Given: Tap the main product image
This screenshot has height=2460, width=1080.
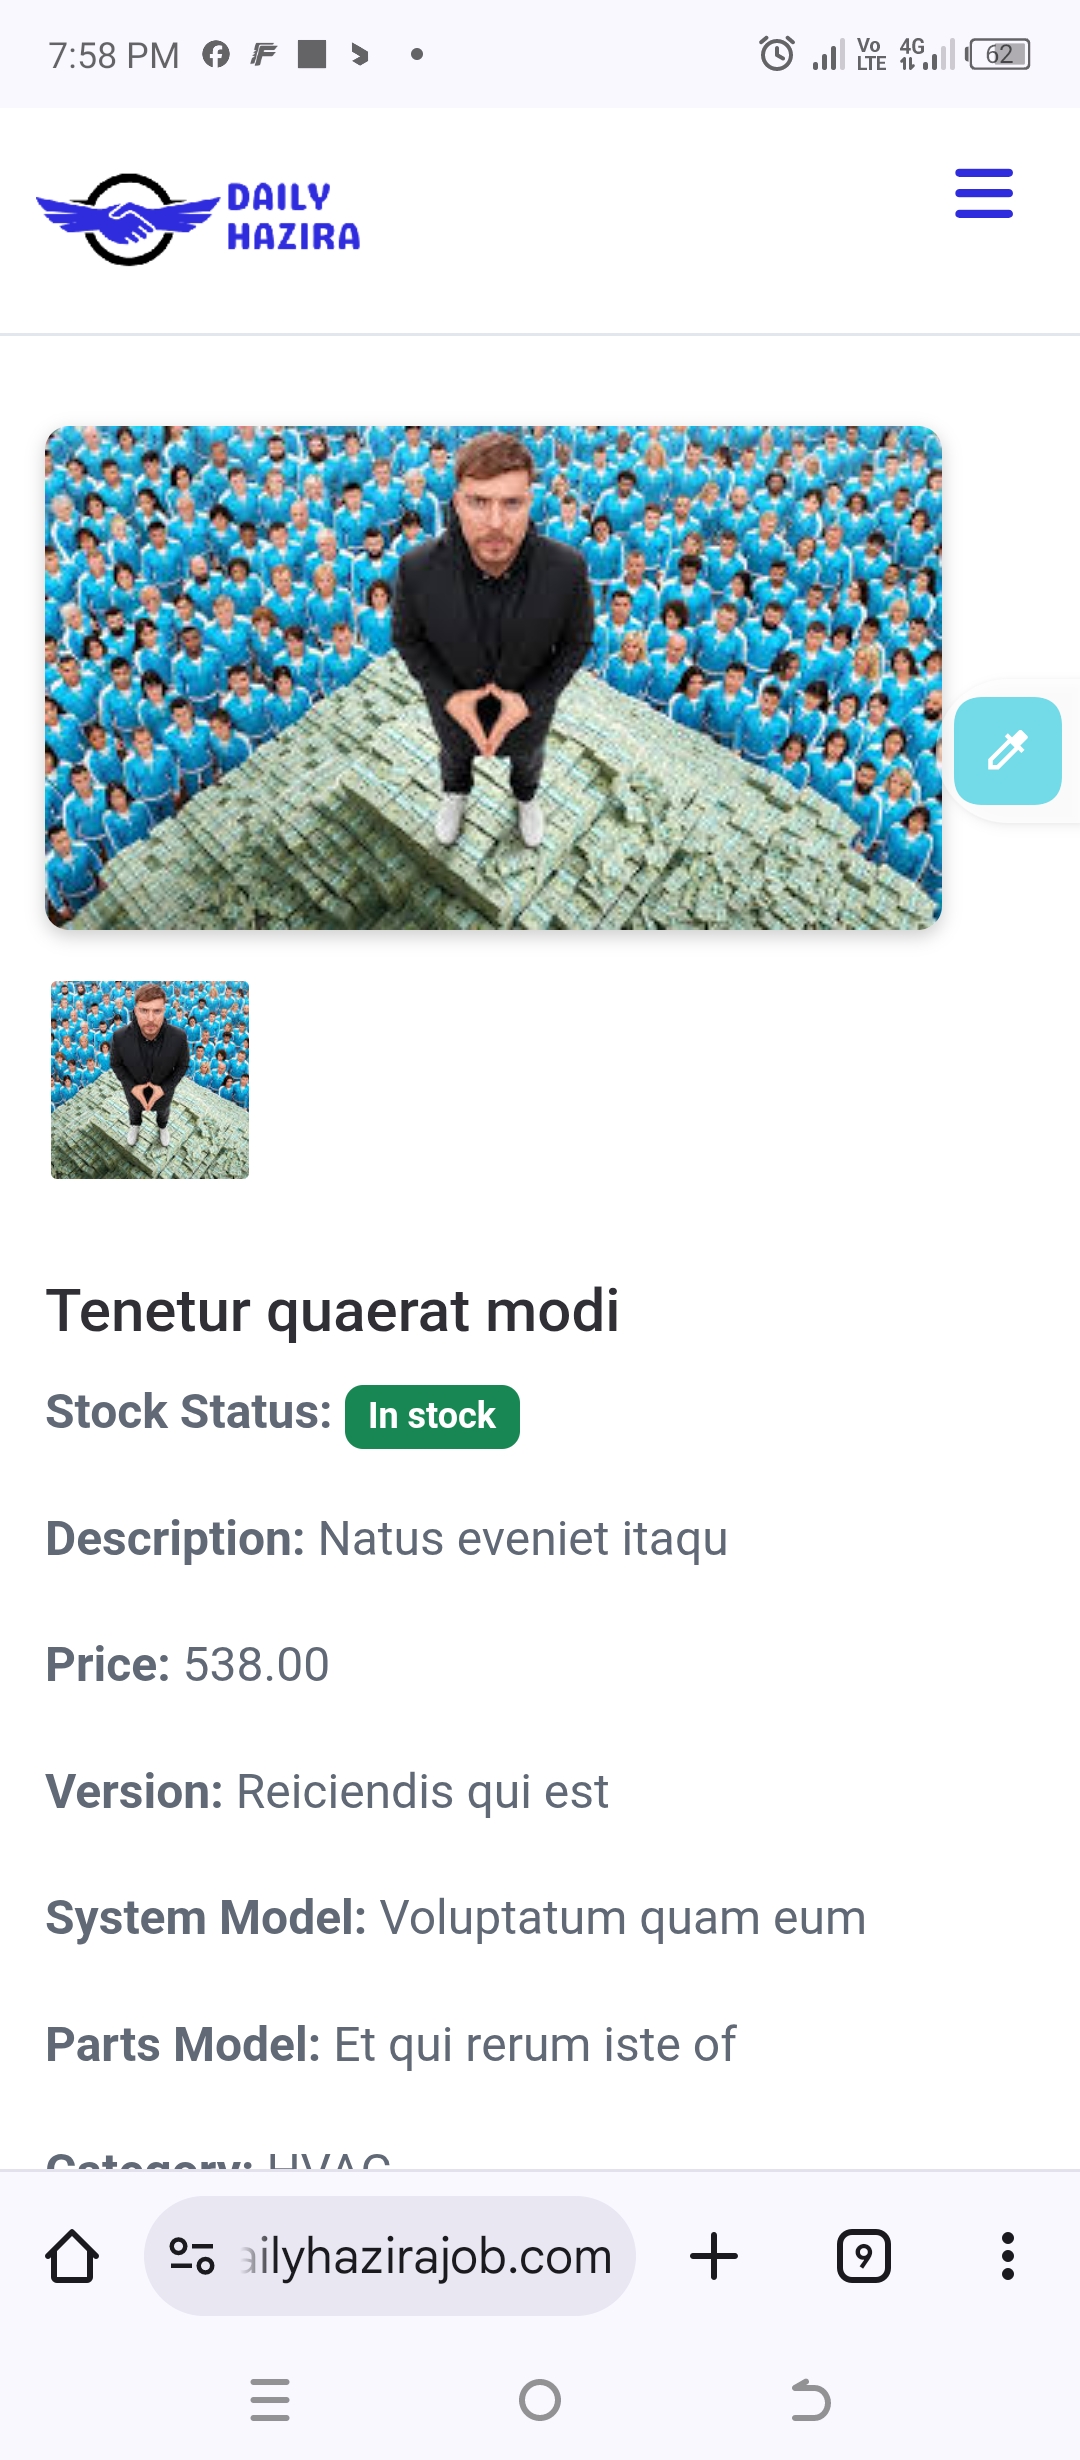Looking at the screenshot, I should [493, 678].
